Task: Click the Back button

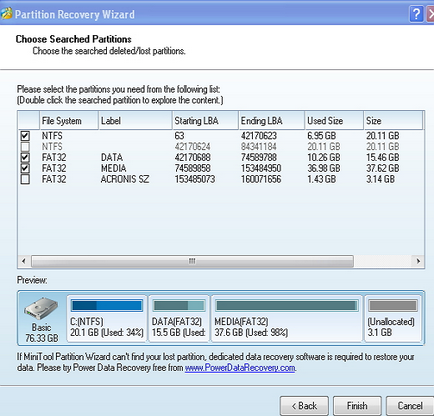Action: [x=304, y=406]
